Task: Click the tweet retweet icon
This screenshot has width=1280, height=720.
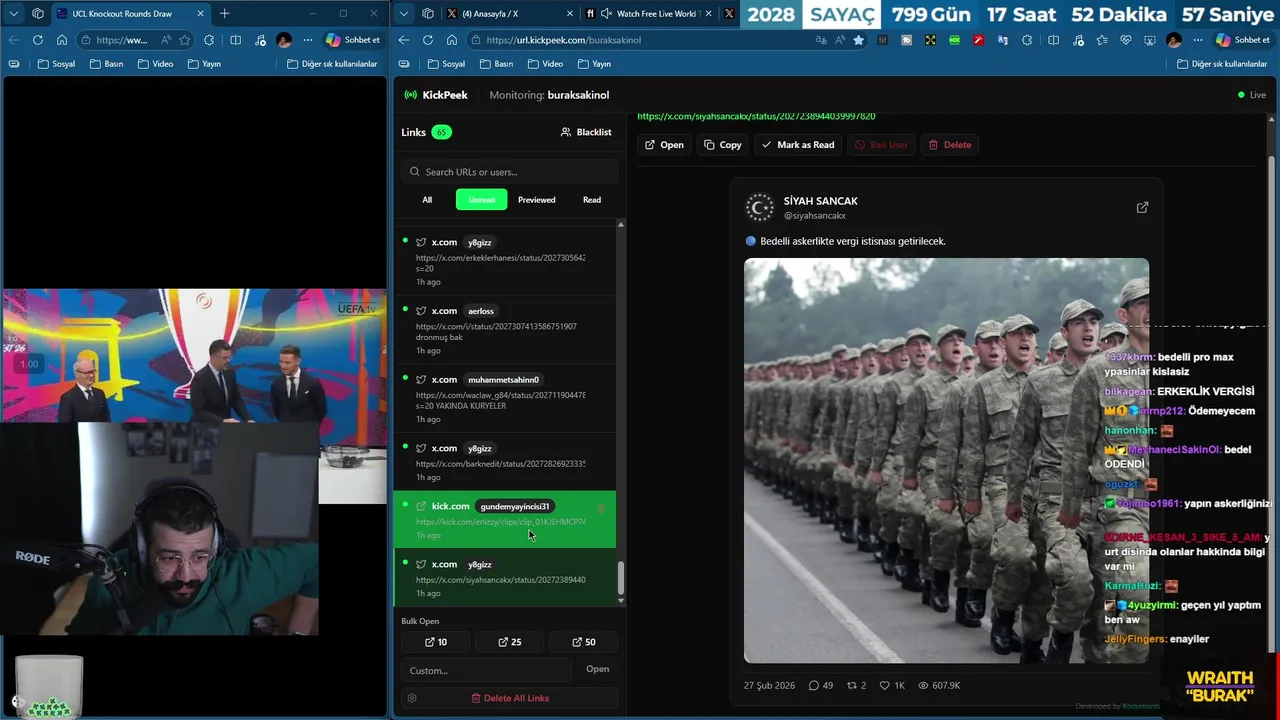Action: 852,685
